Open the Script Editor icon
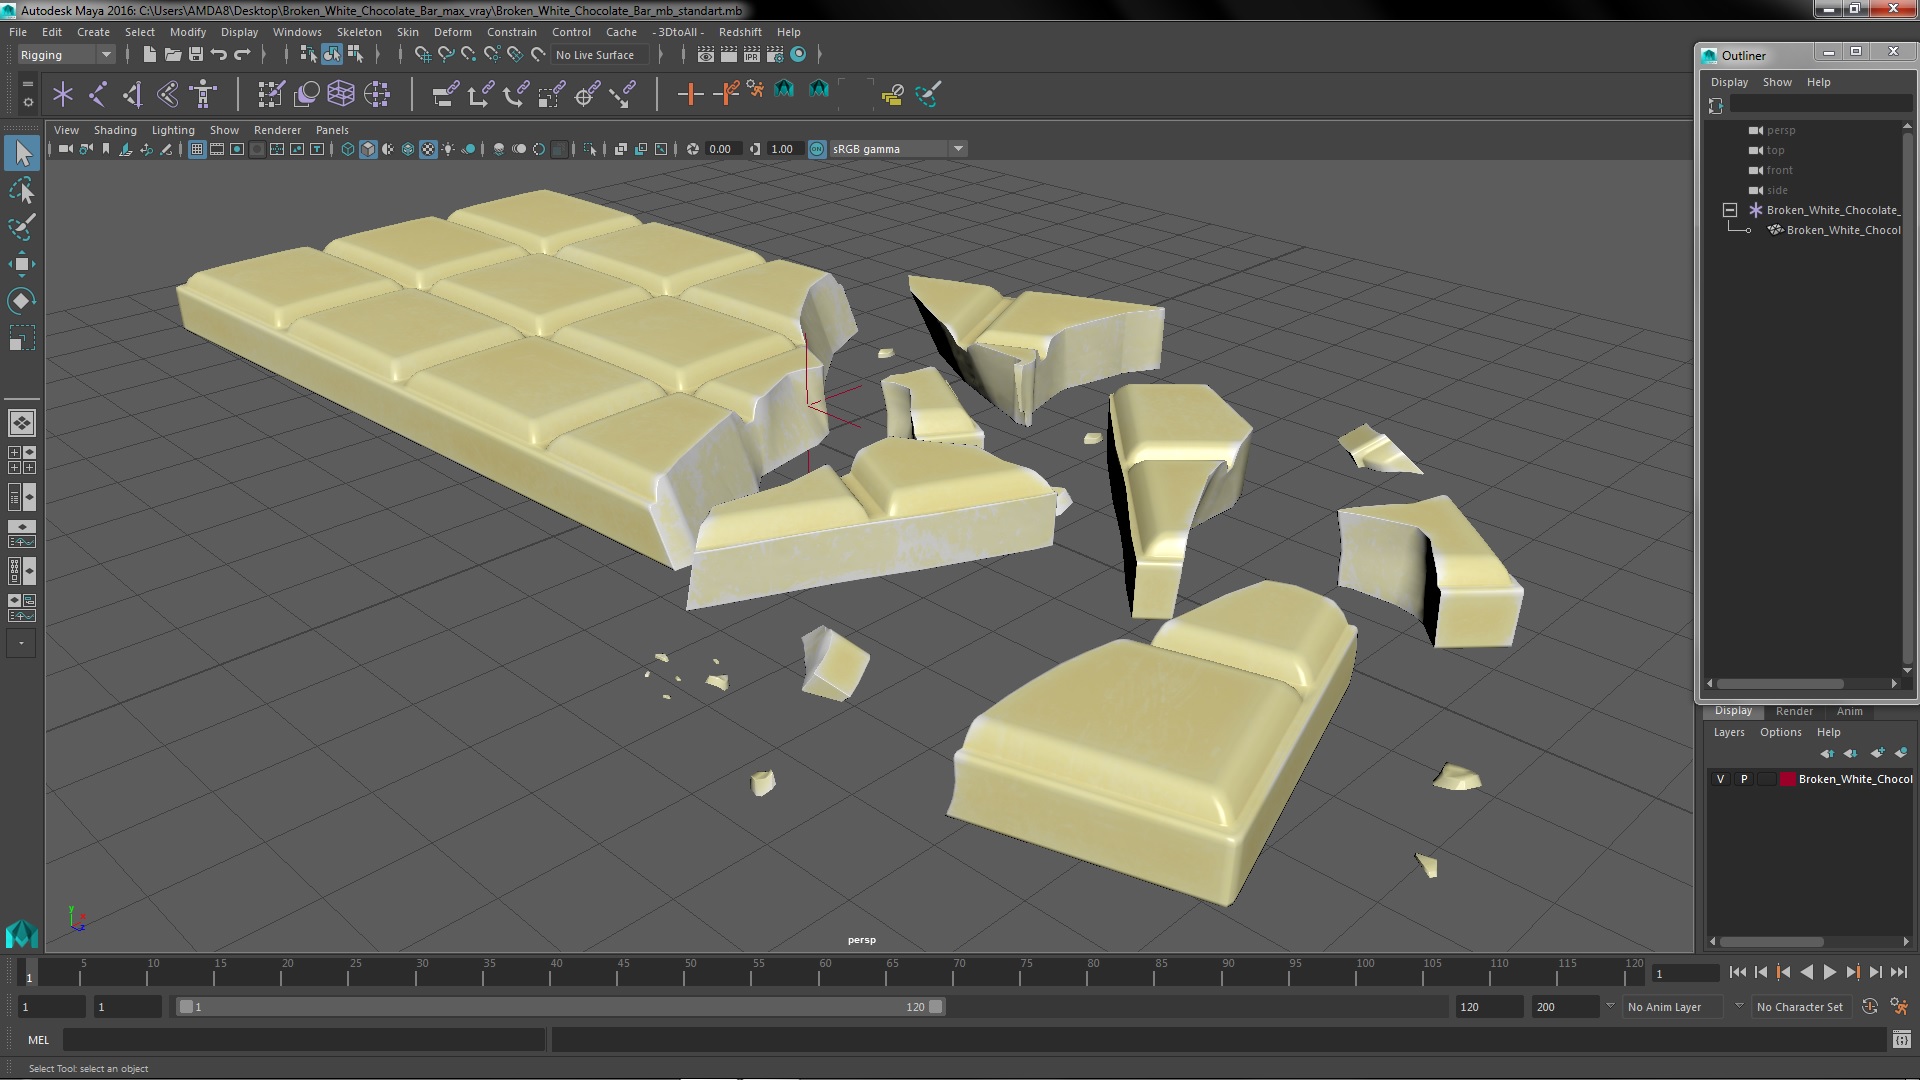Image resolution: width=1920 pixels, height=1080 pixels. click(1901, 1040)
